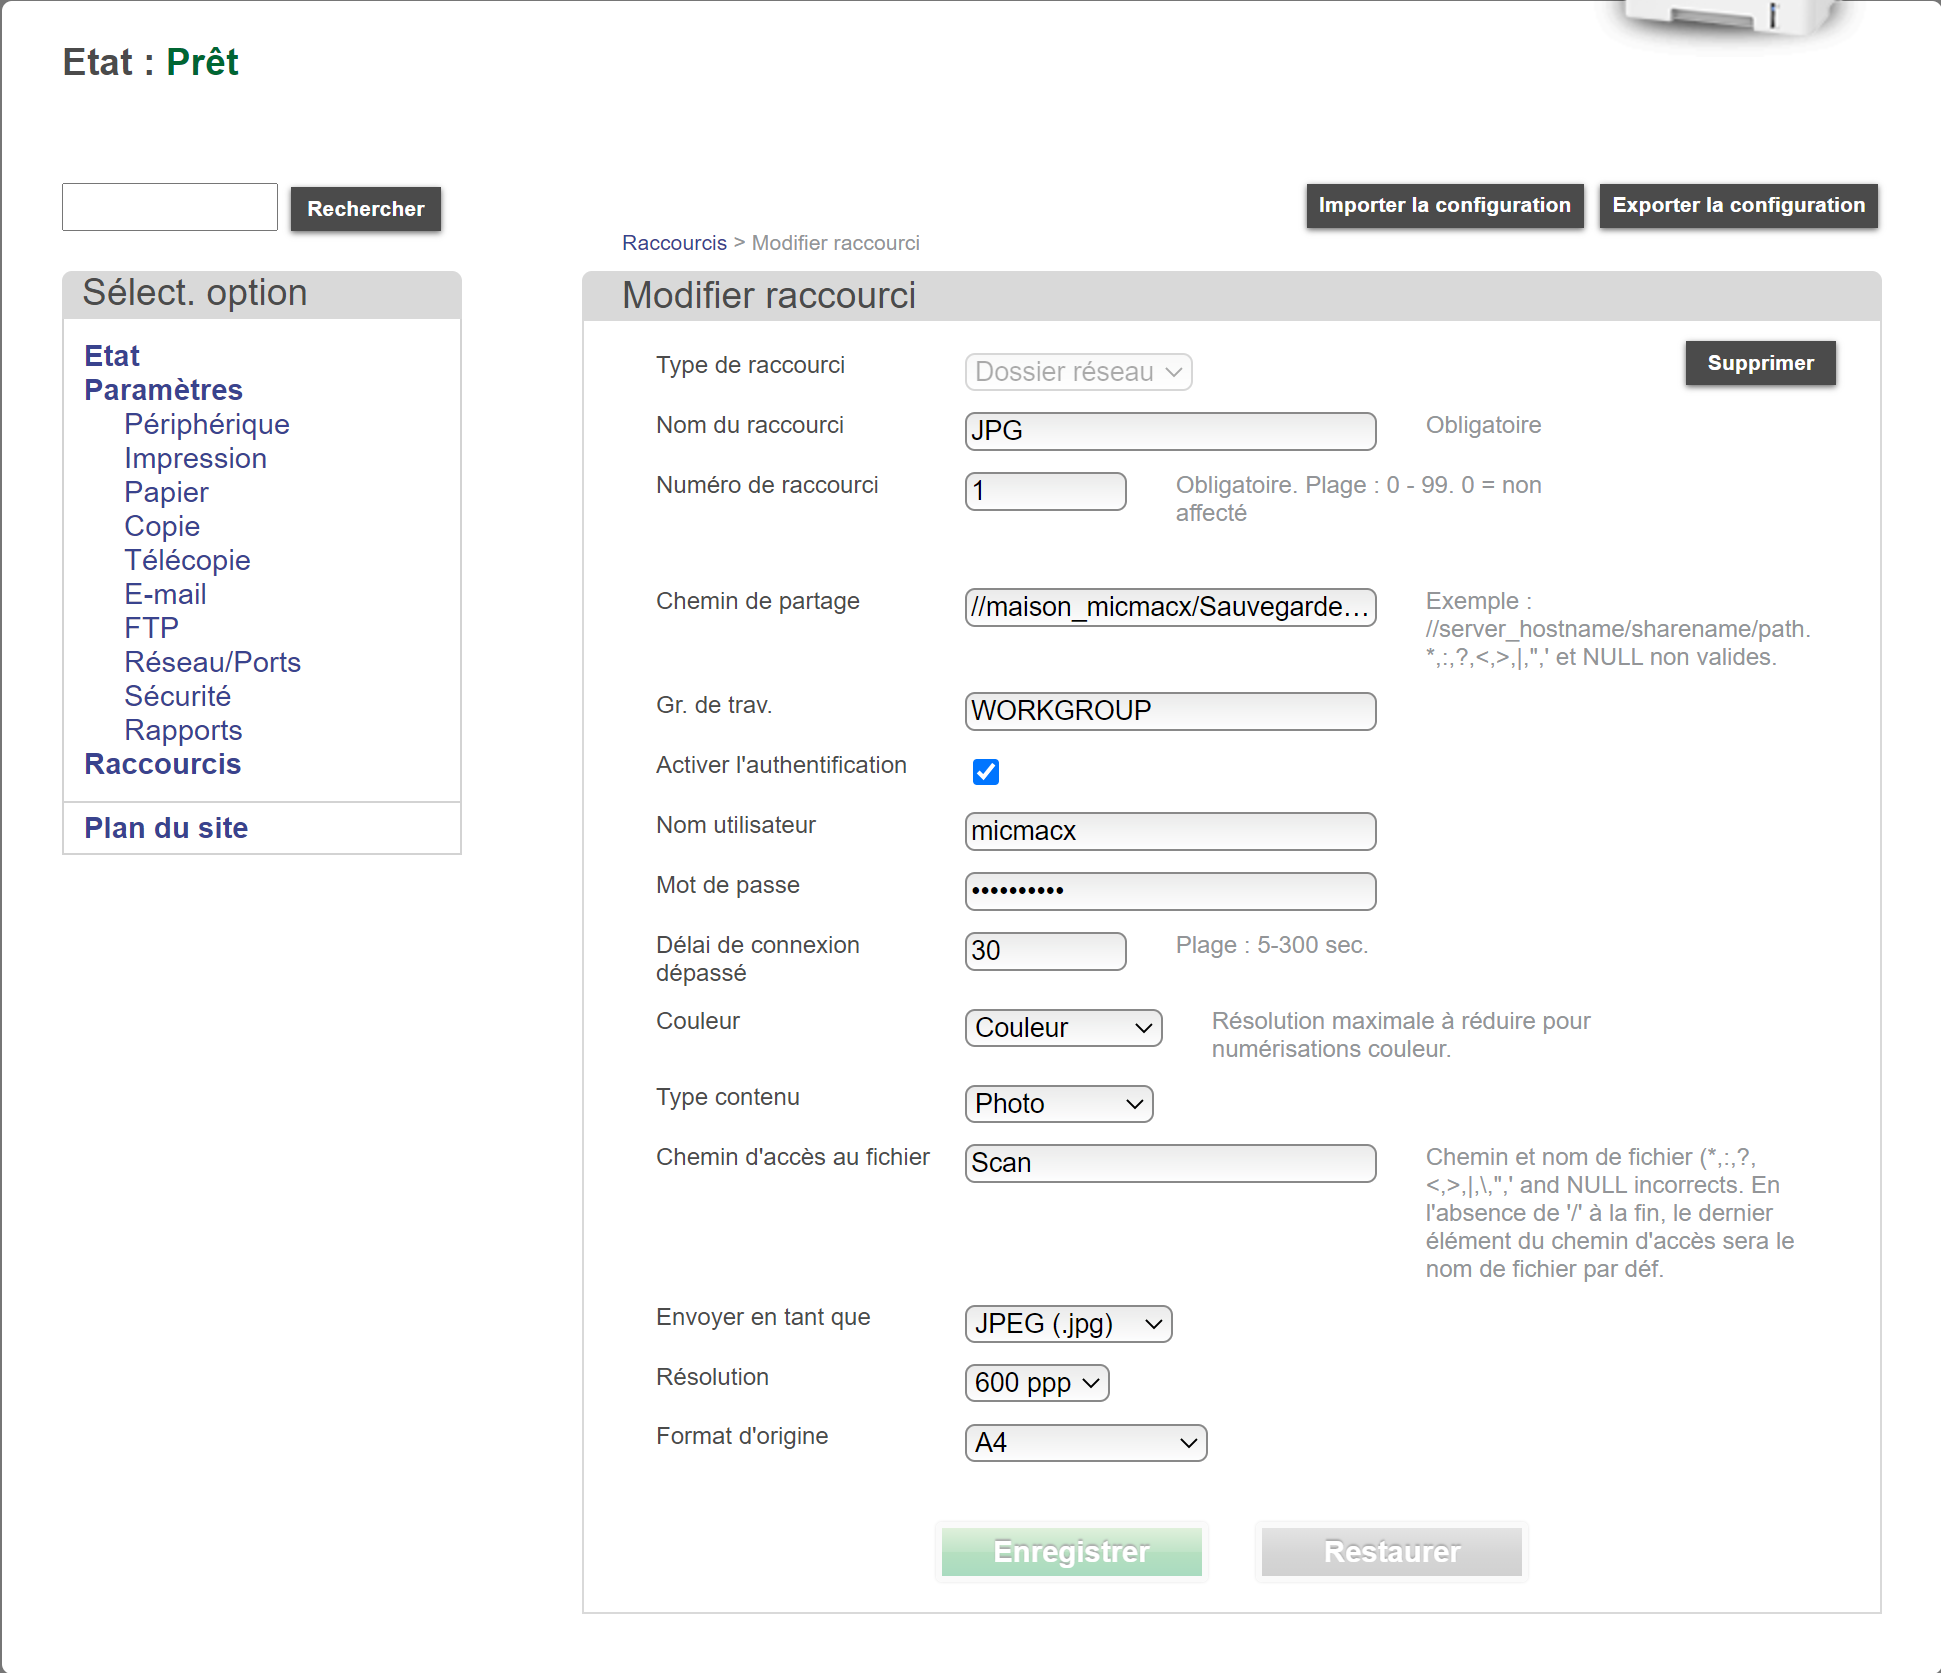The width and height of the screenshot is (1941, 1673).
Task: Open the Couleur dropdown
Action: [1062, 1028]
